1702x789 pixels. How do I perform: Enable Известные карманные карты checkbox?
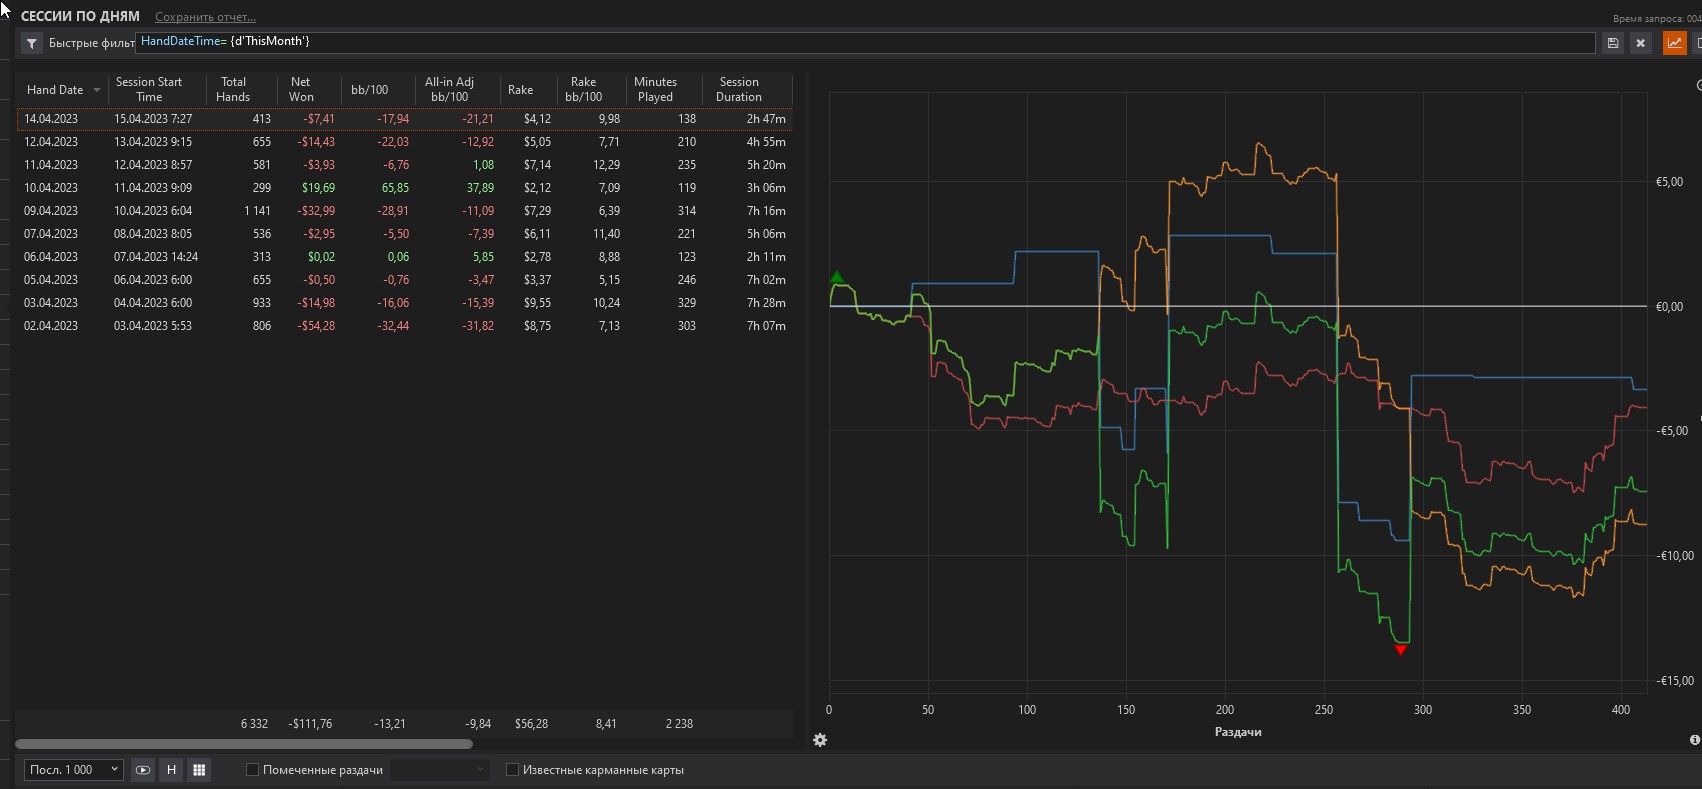point(513,770)
